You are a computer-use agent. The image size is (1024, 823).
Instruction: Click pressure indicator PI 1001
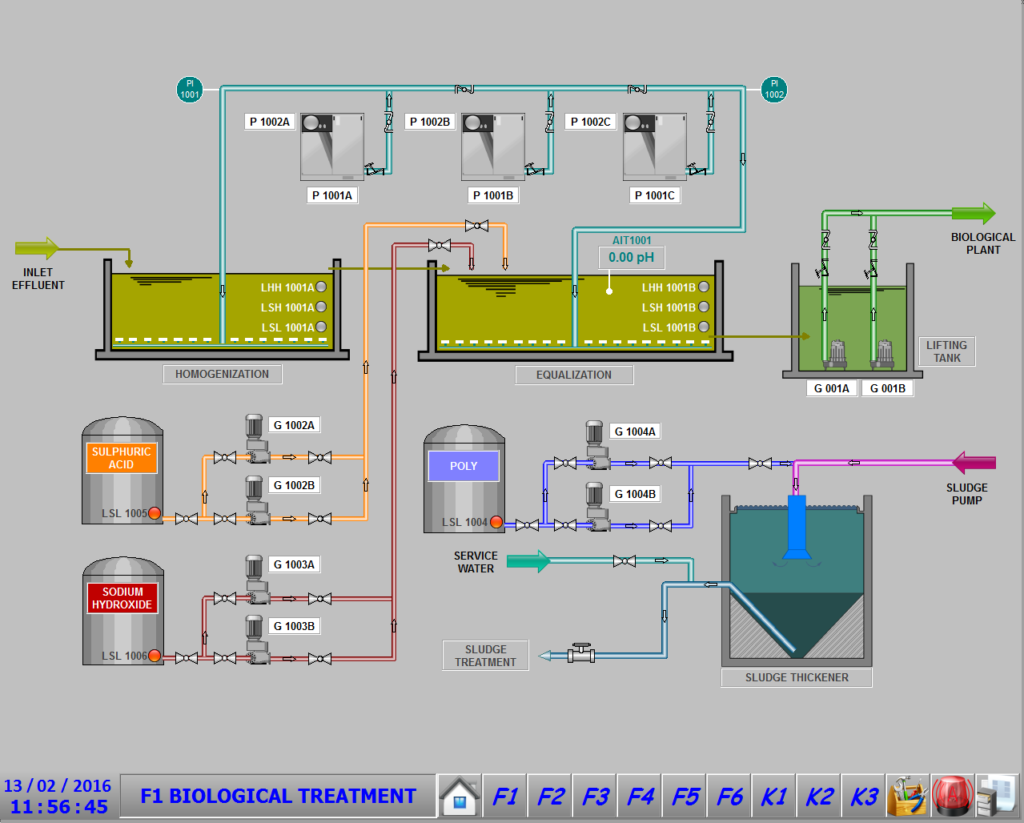189,89
